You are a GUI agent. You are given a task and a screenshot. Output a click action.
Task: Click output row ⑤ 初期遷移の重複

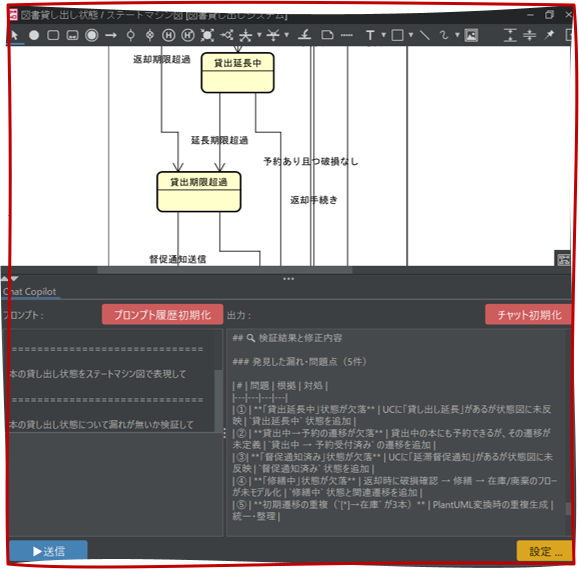point(393,510)
